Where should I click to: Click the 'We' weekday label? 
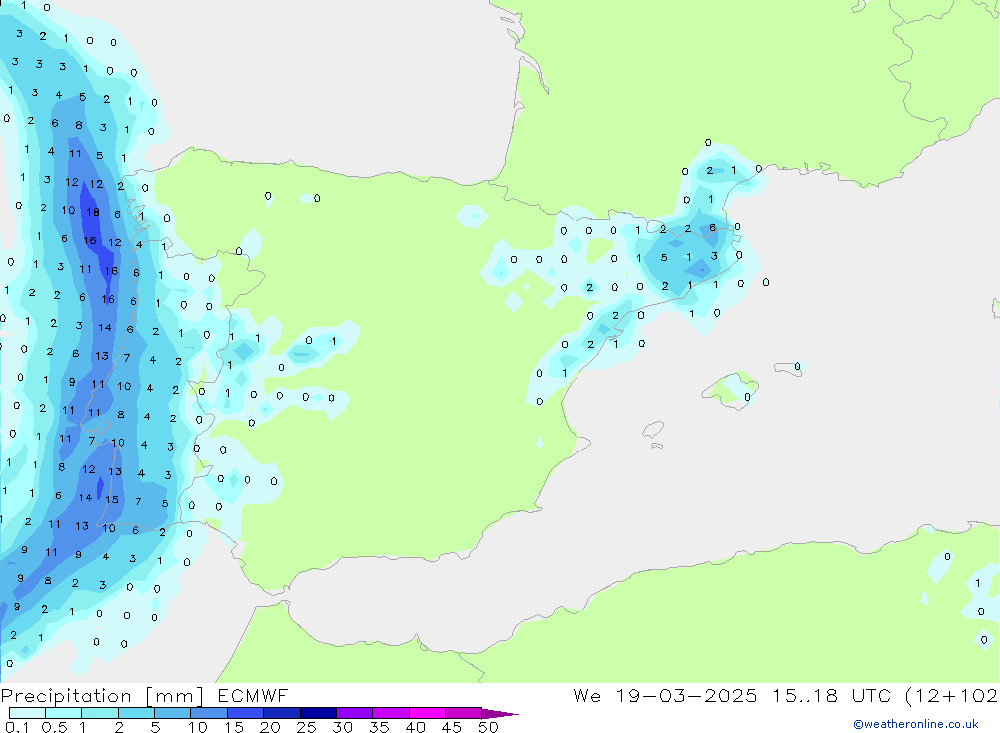(x=587, y=695)
